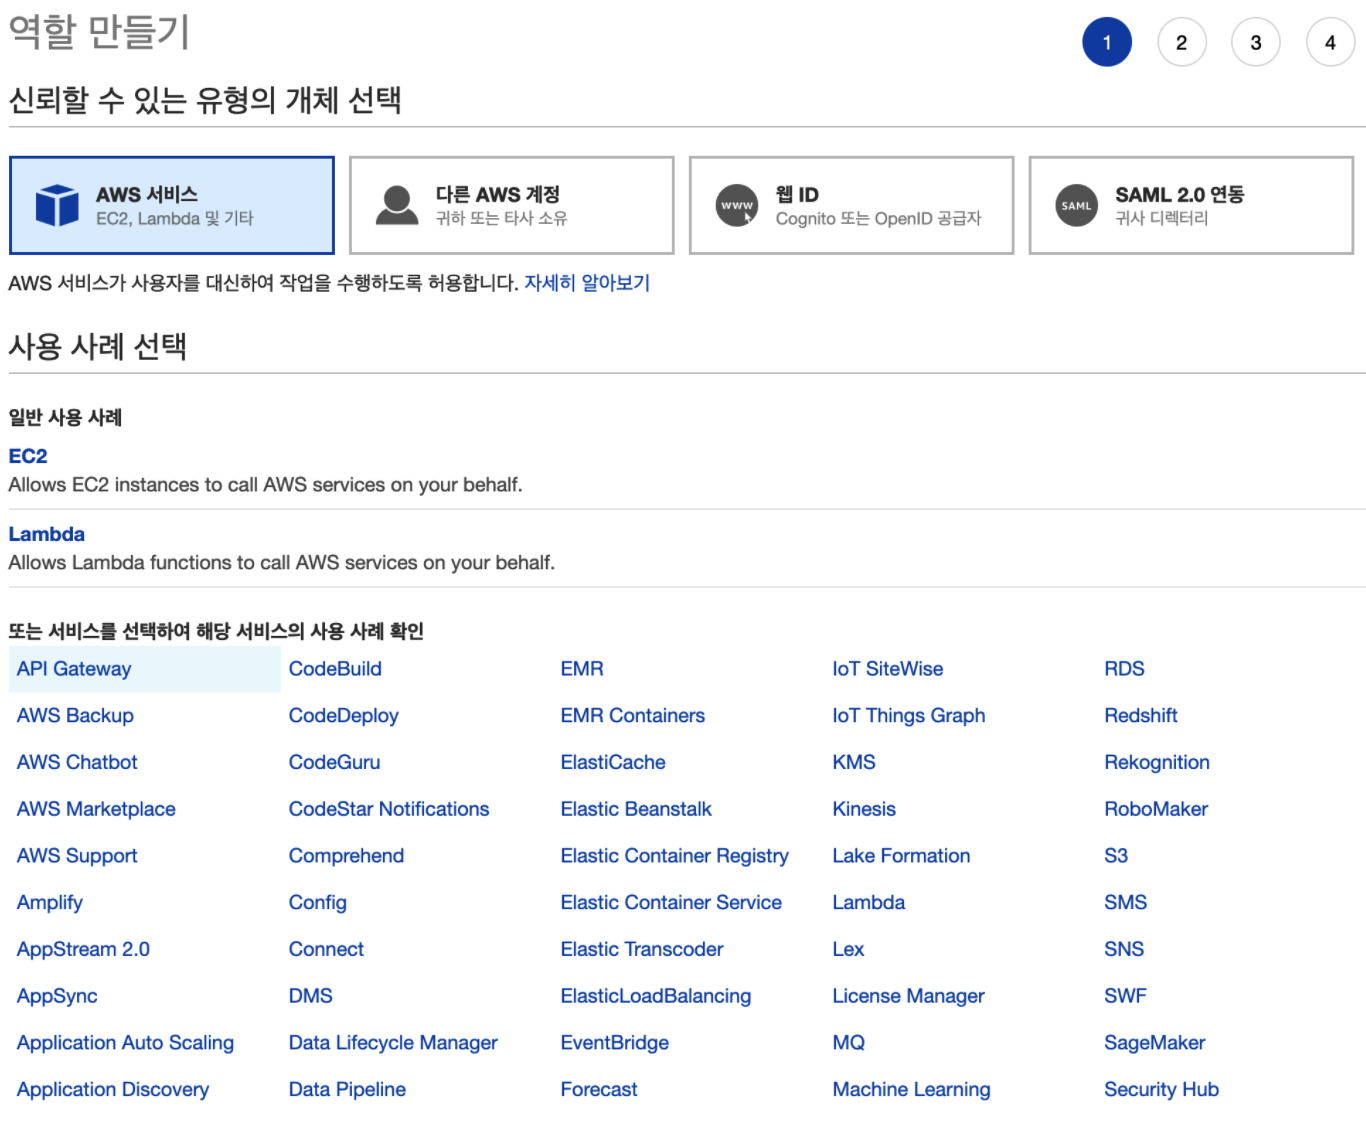The image size is (1366, 1122).
Task: Choose Lake Formation service
Action: click(901, 856)
